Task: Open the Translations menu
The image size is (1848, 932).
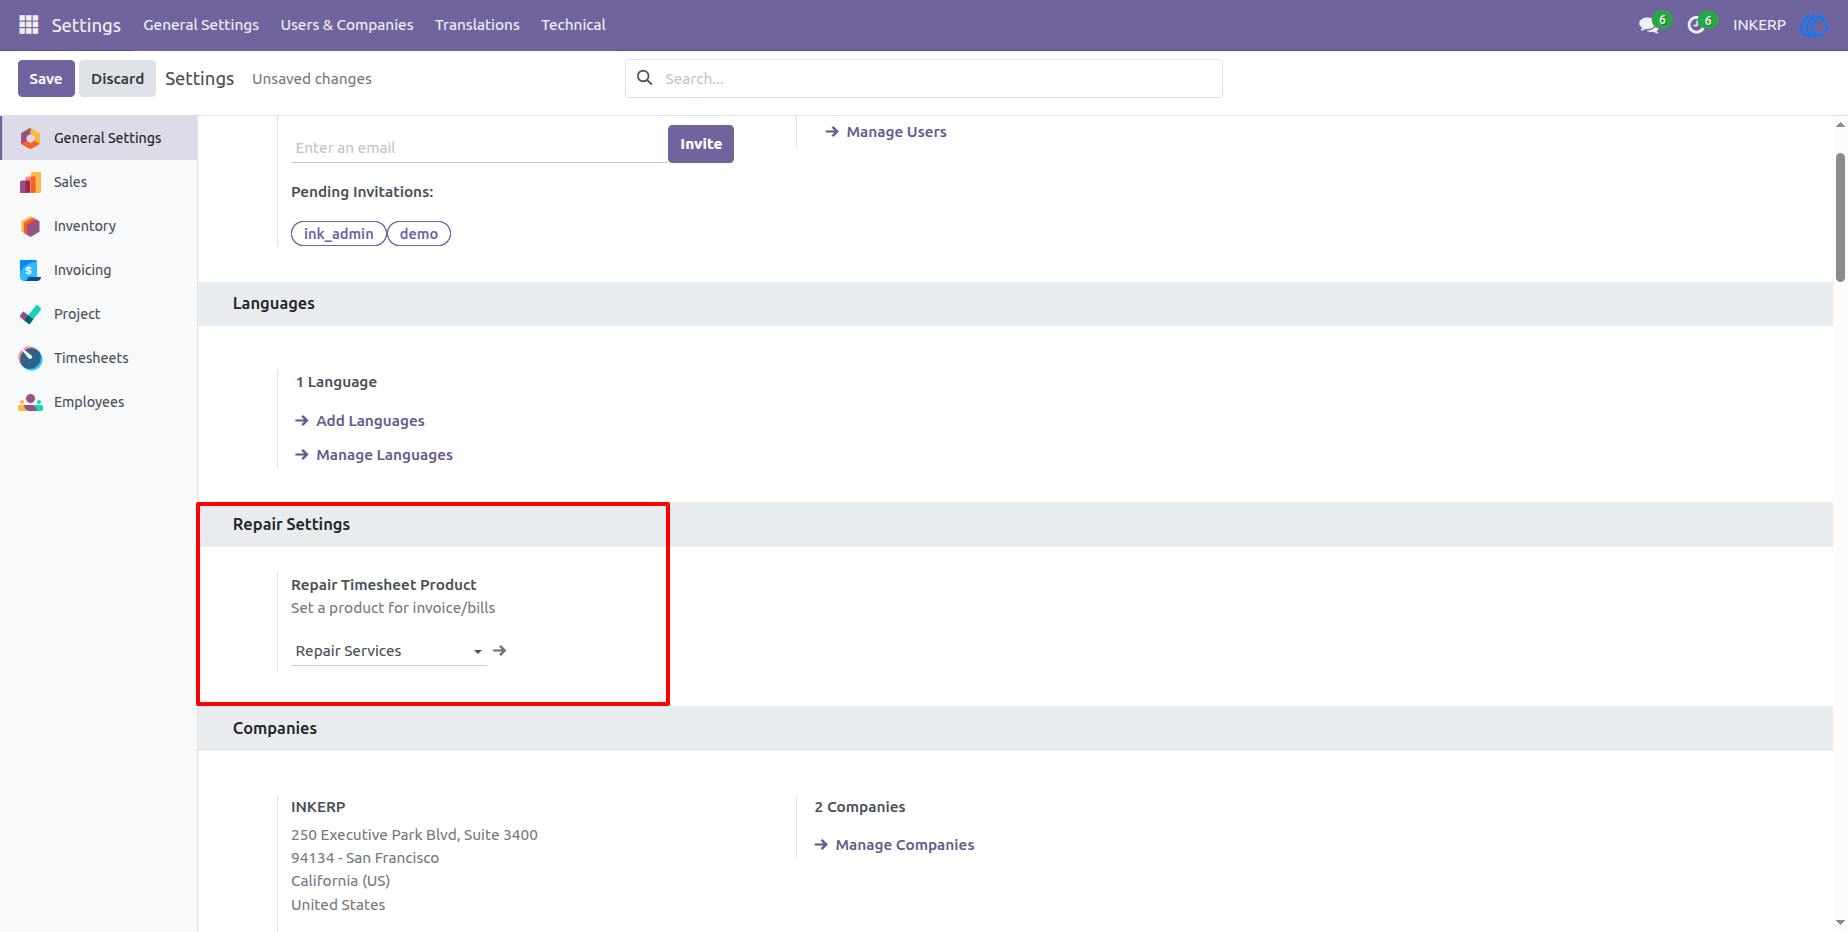Action: tap(477, 25)
